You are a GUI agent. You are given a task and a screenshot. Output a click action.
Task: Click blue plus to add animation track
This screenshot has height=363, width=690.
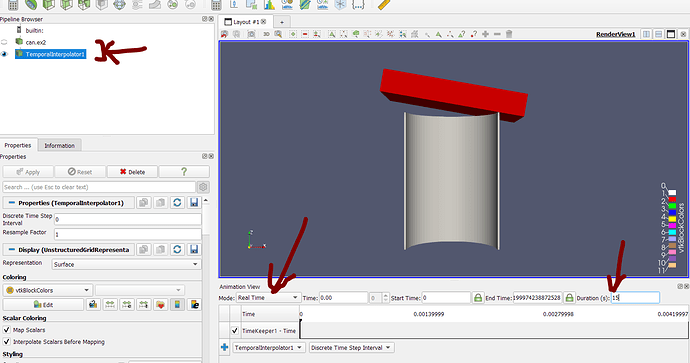pos(224,348)
